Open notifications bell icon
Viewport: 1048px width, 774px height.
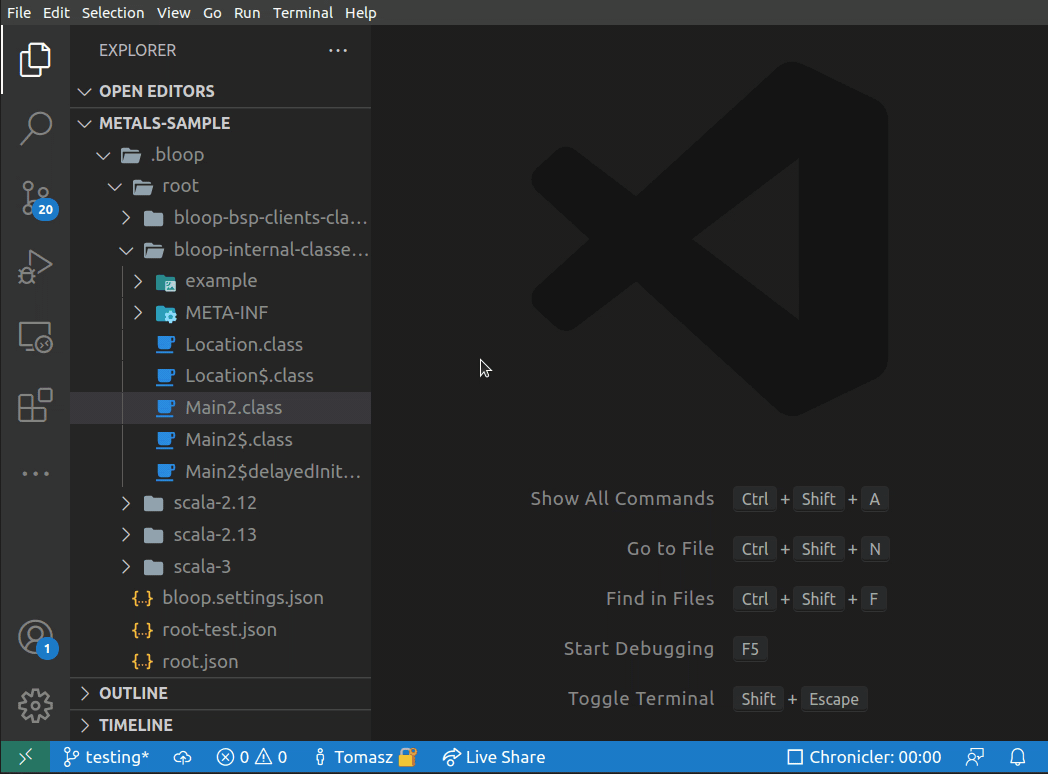pyautogui.click(x=1017, y=757)
